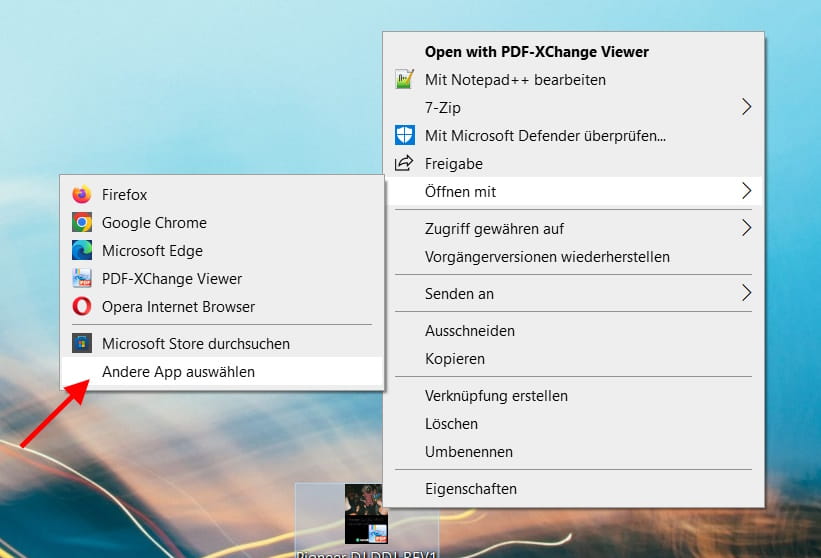Click the Microsoft Edge icon
Screen dimensions: 821x558
[x=82, y=250]
